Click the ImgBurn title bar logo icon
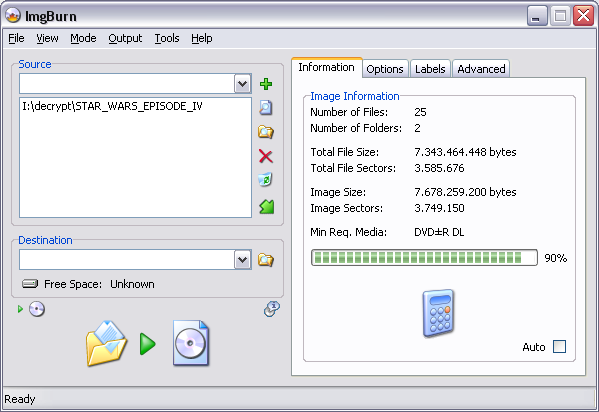599x412 pixels. pos(13,16)
